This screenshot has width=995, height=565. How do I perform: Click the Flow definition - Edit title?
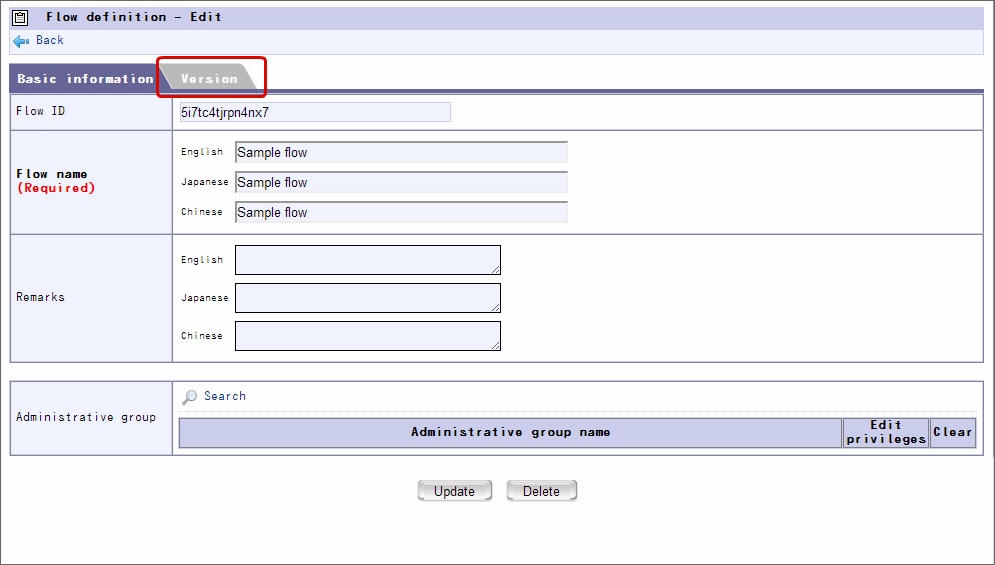pyautogui.click(x=134, y=17)
